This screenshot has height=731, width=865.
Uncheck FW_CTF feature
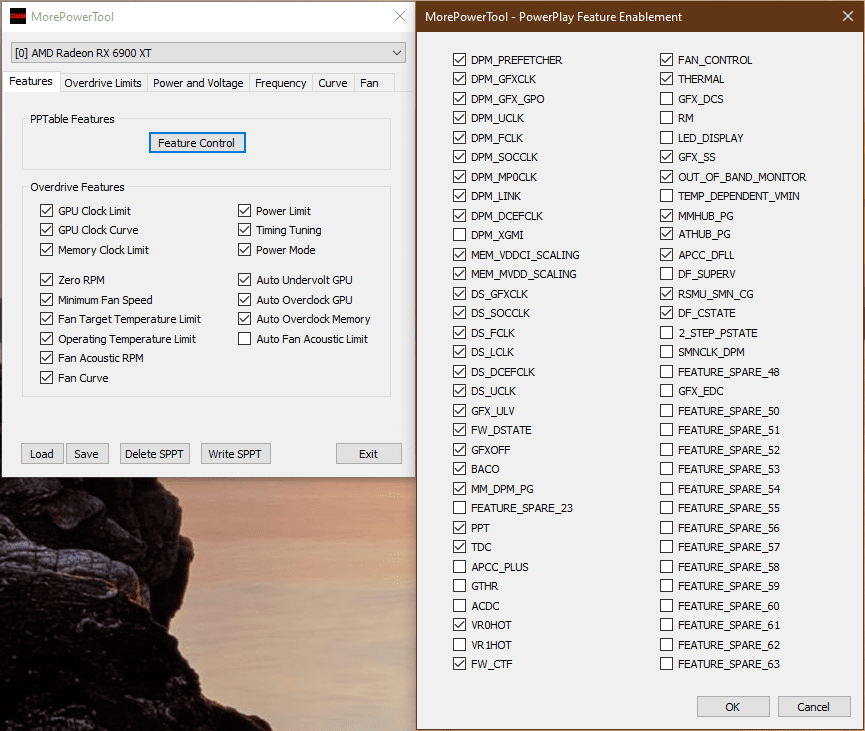click(459, 664)
